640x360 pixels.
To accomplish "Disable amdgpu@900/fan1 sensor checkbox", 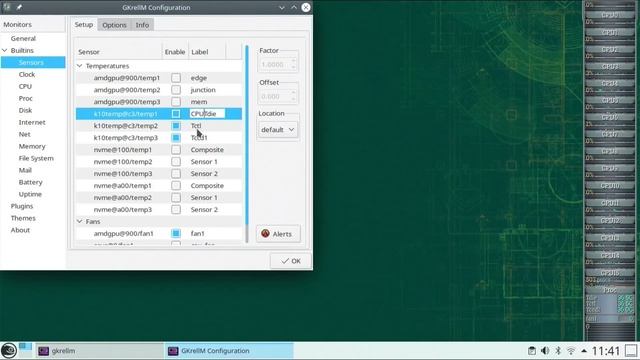I will click(x=176, y=233).
